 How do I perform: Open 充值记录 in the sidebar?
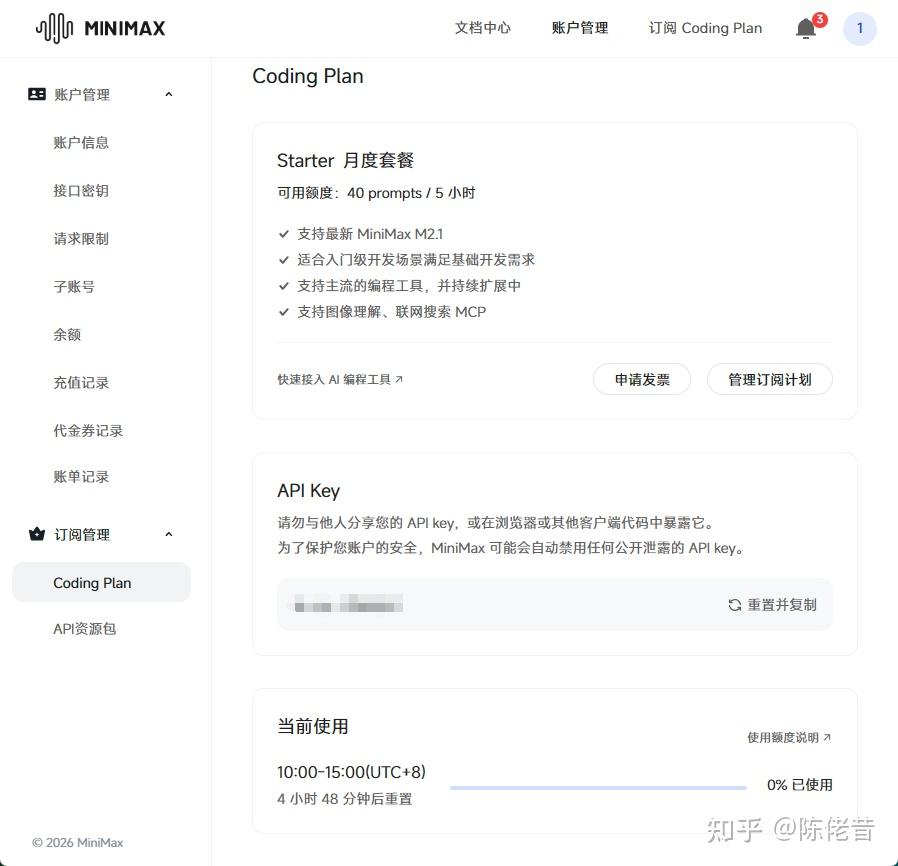click(x=81, y=383)
